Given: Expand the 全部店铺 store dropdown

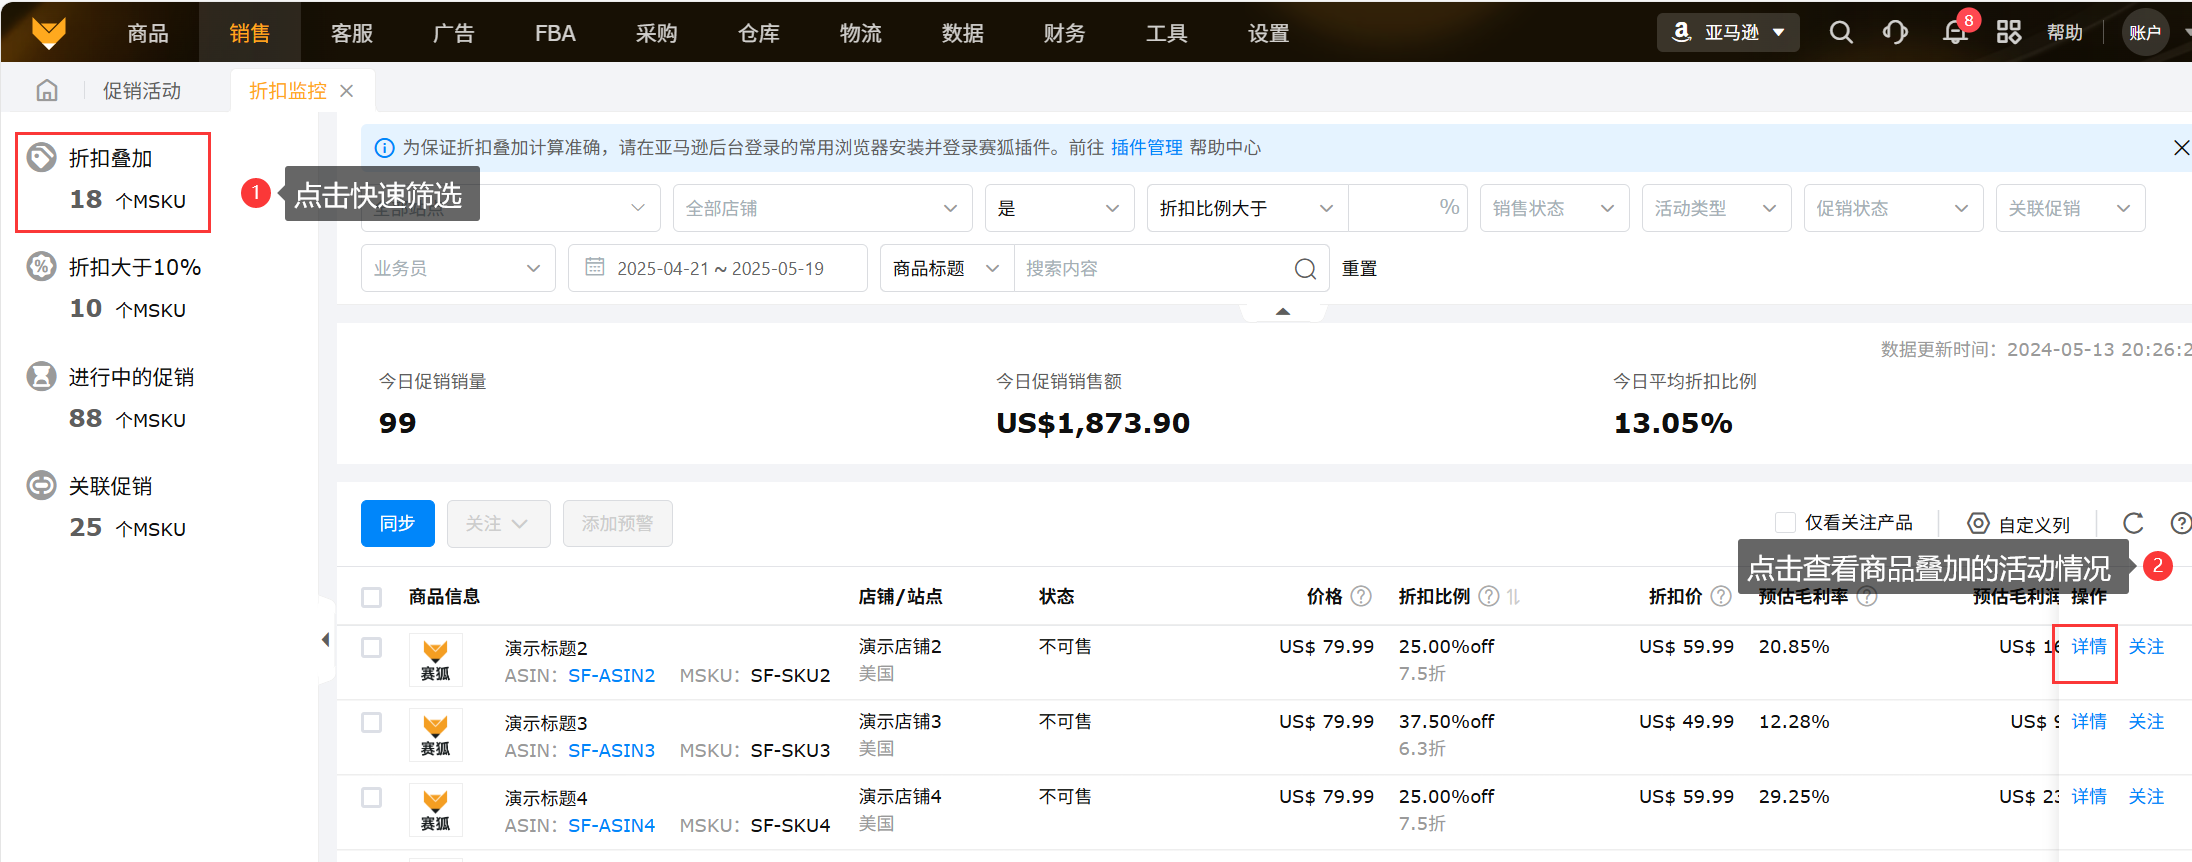Looking at the screenshot, I should (x=821, y=208).
